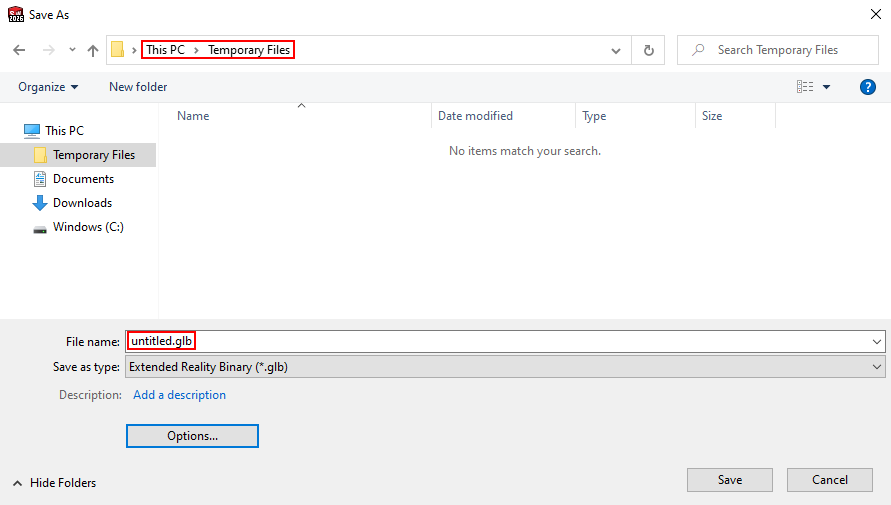This screenshot has height=505, width=891.
Task: Open the Organize menu
Action: 48,87
